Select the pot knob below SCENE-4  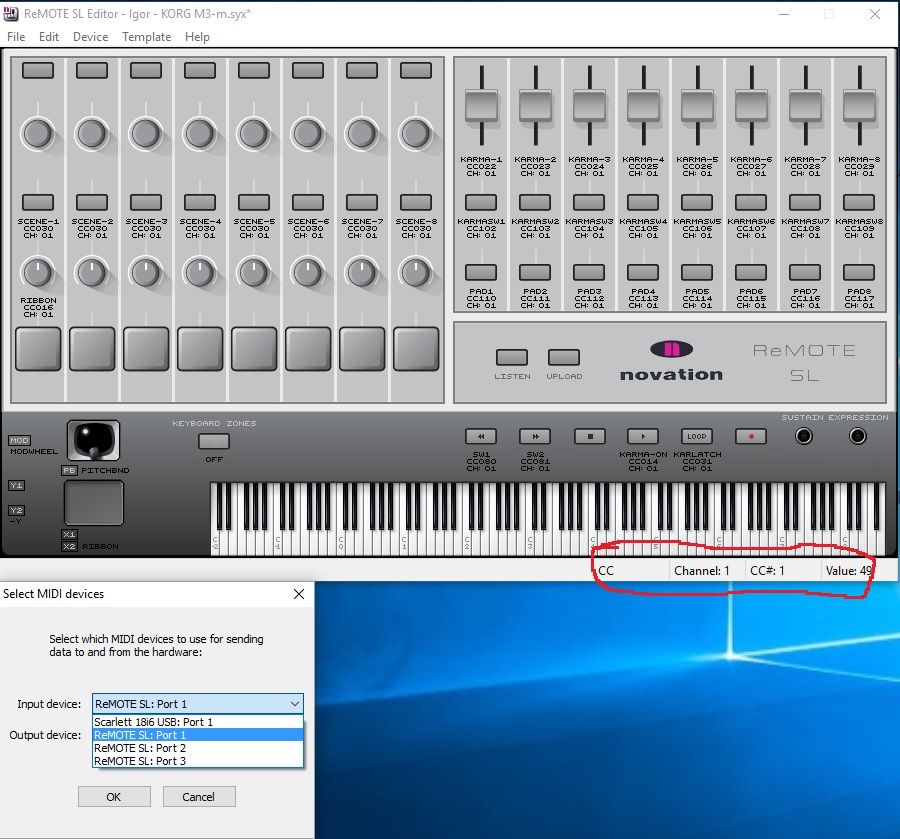pos(200,273)
